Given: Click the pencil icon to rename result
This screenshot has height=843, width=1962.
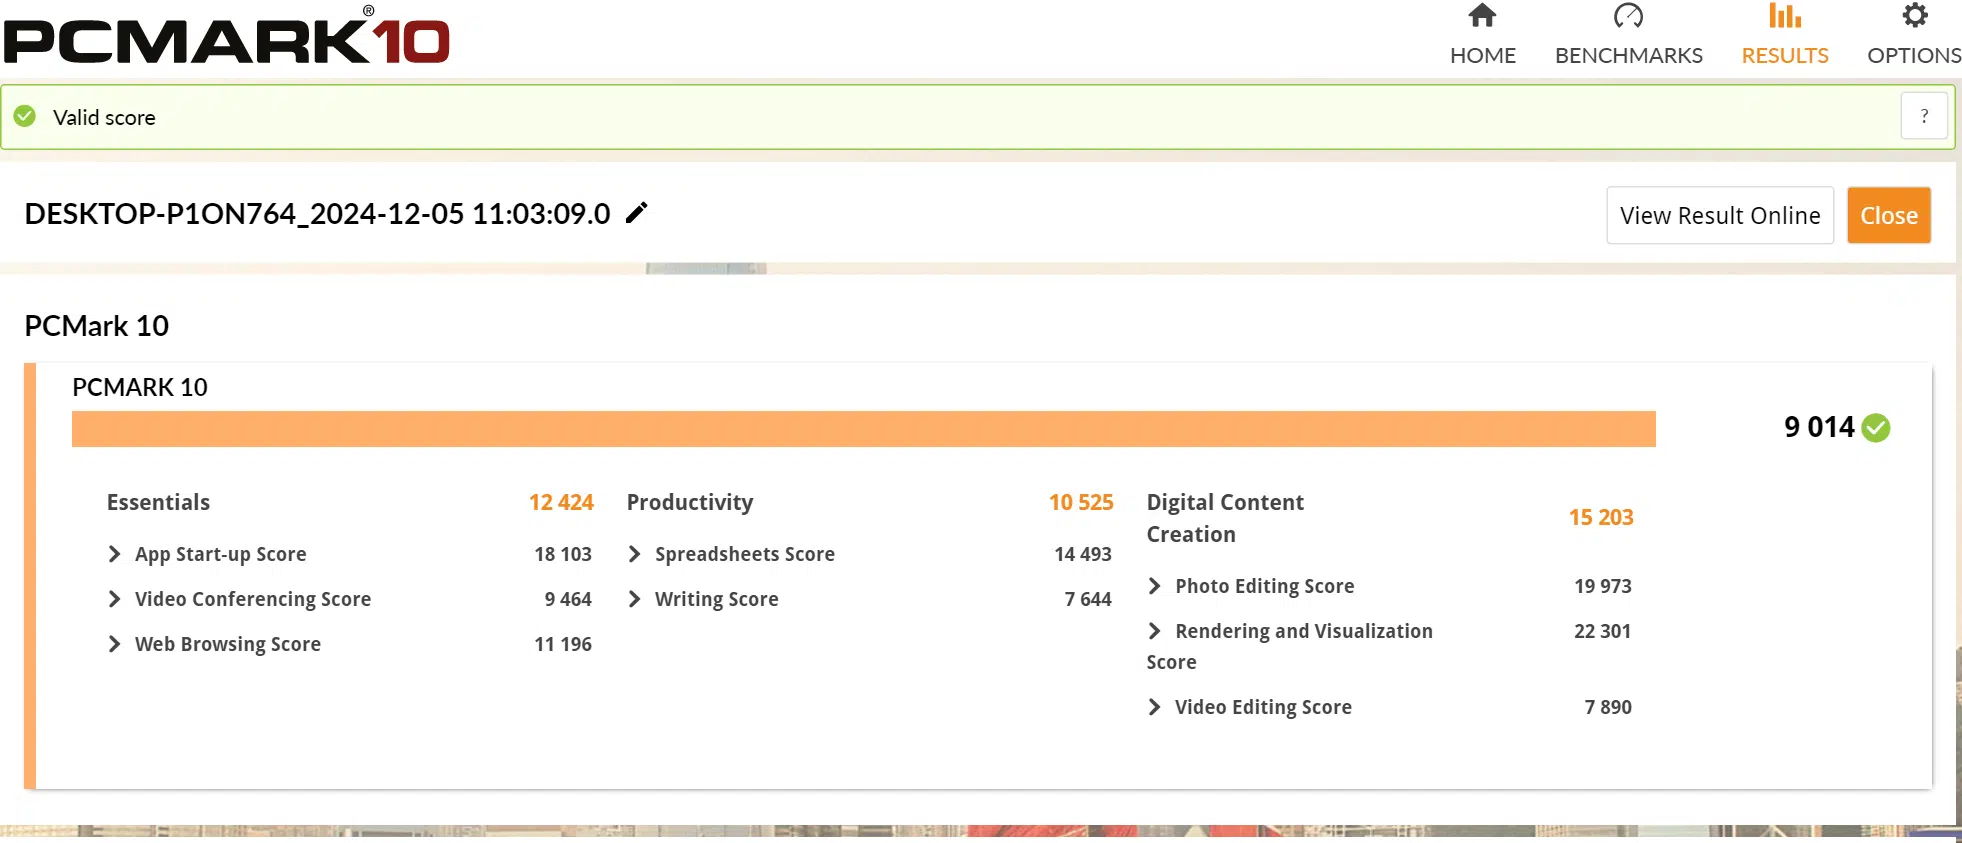Looking at the screenshot, I should click(637, 212).
